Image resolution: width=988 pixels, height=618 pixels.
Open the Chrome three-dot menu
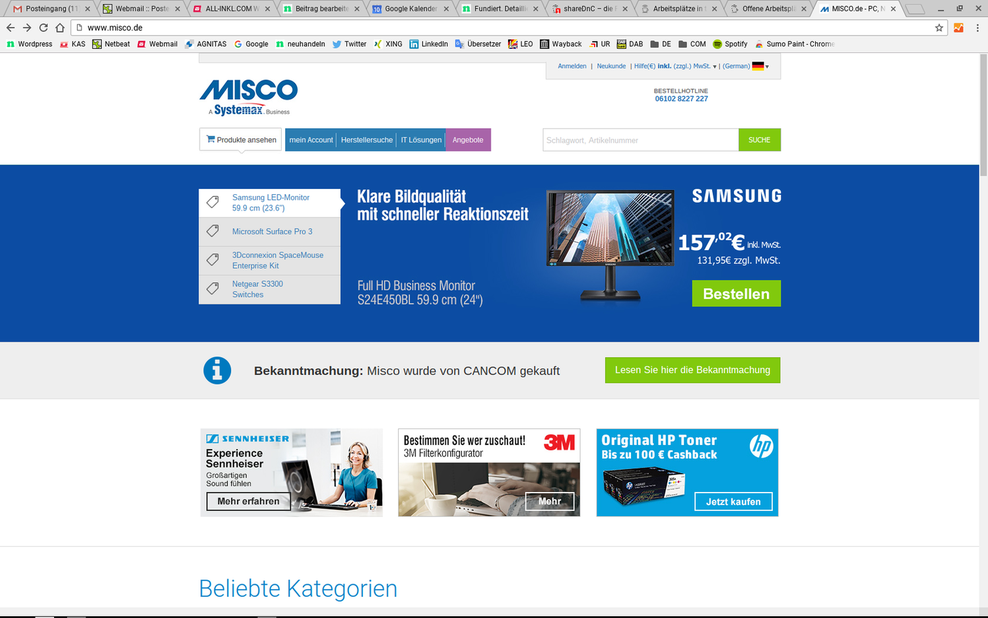pos(977,28)
